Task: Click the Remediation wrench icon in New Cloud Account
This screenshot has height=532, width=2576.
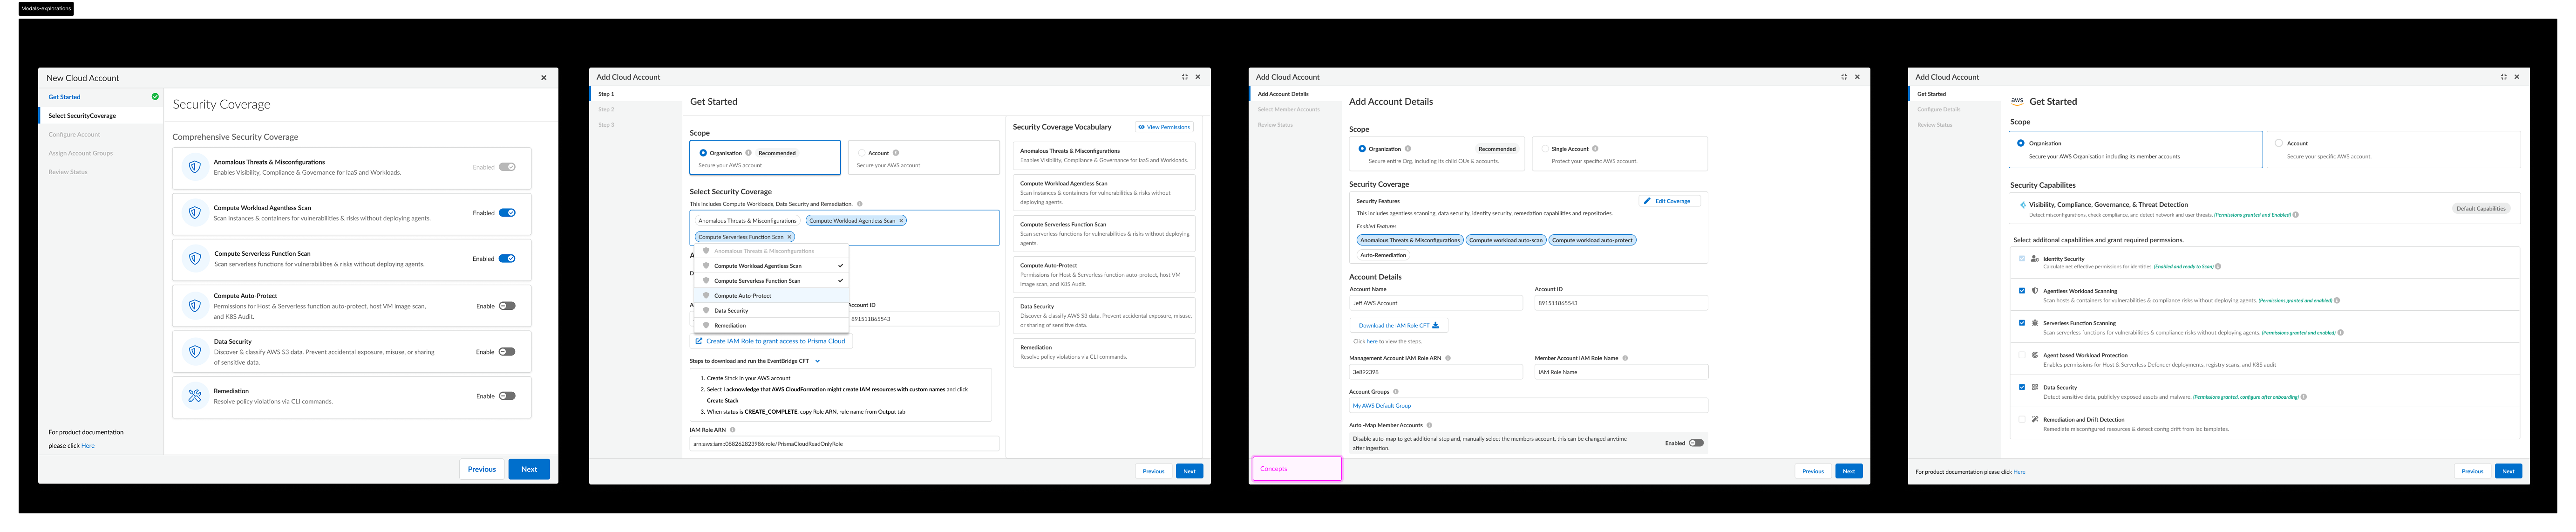Action: 195,396
